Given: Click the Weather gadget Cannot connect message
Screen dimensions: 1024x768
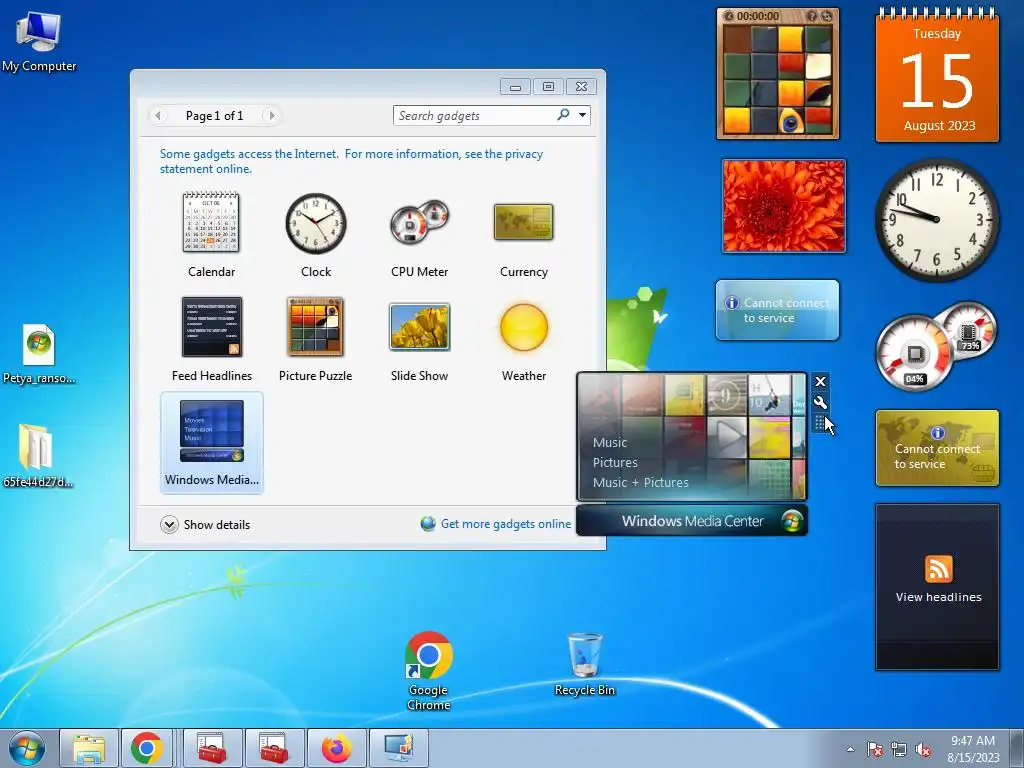Looking at the screenshot, I should point(777,310).
